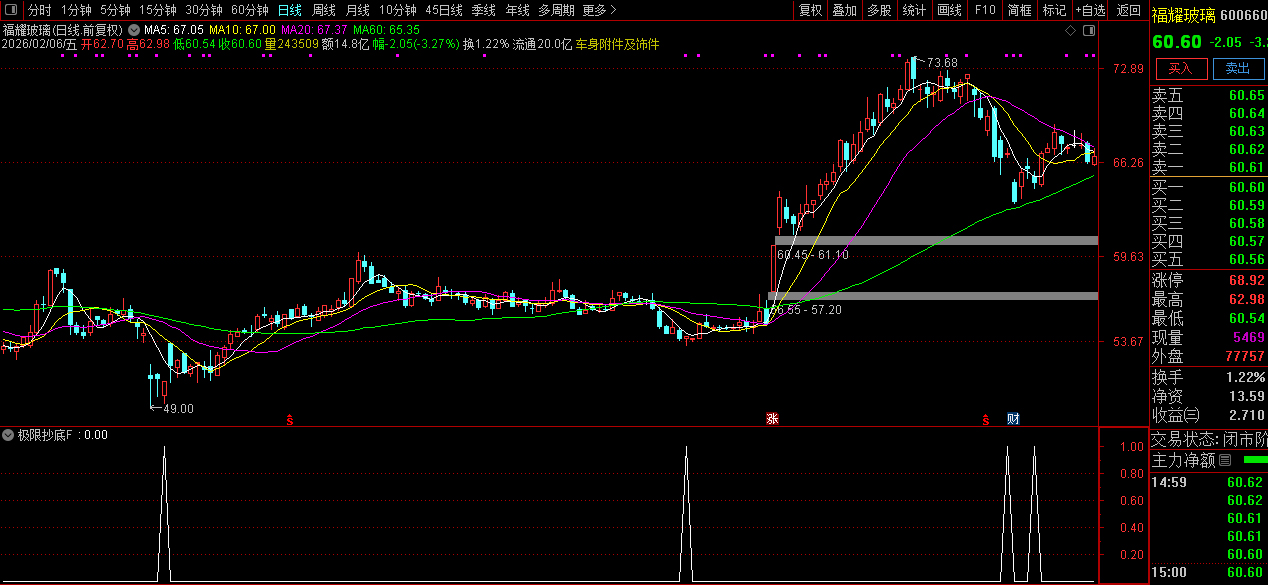The height and width of the screenshot is (585, 1268).
Task: Click the 49.00 low price label
Action: 179,408
